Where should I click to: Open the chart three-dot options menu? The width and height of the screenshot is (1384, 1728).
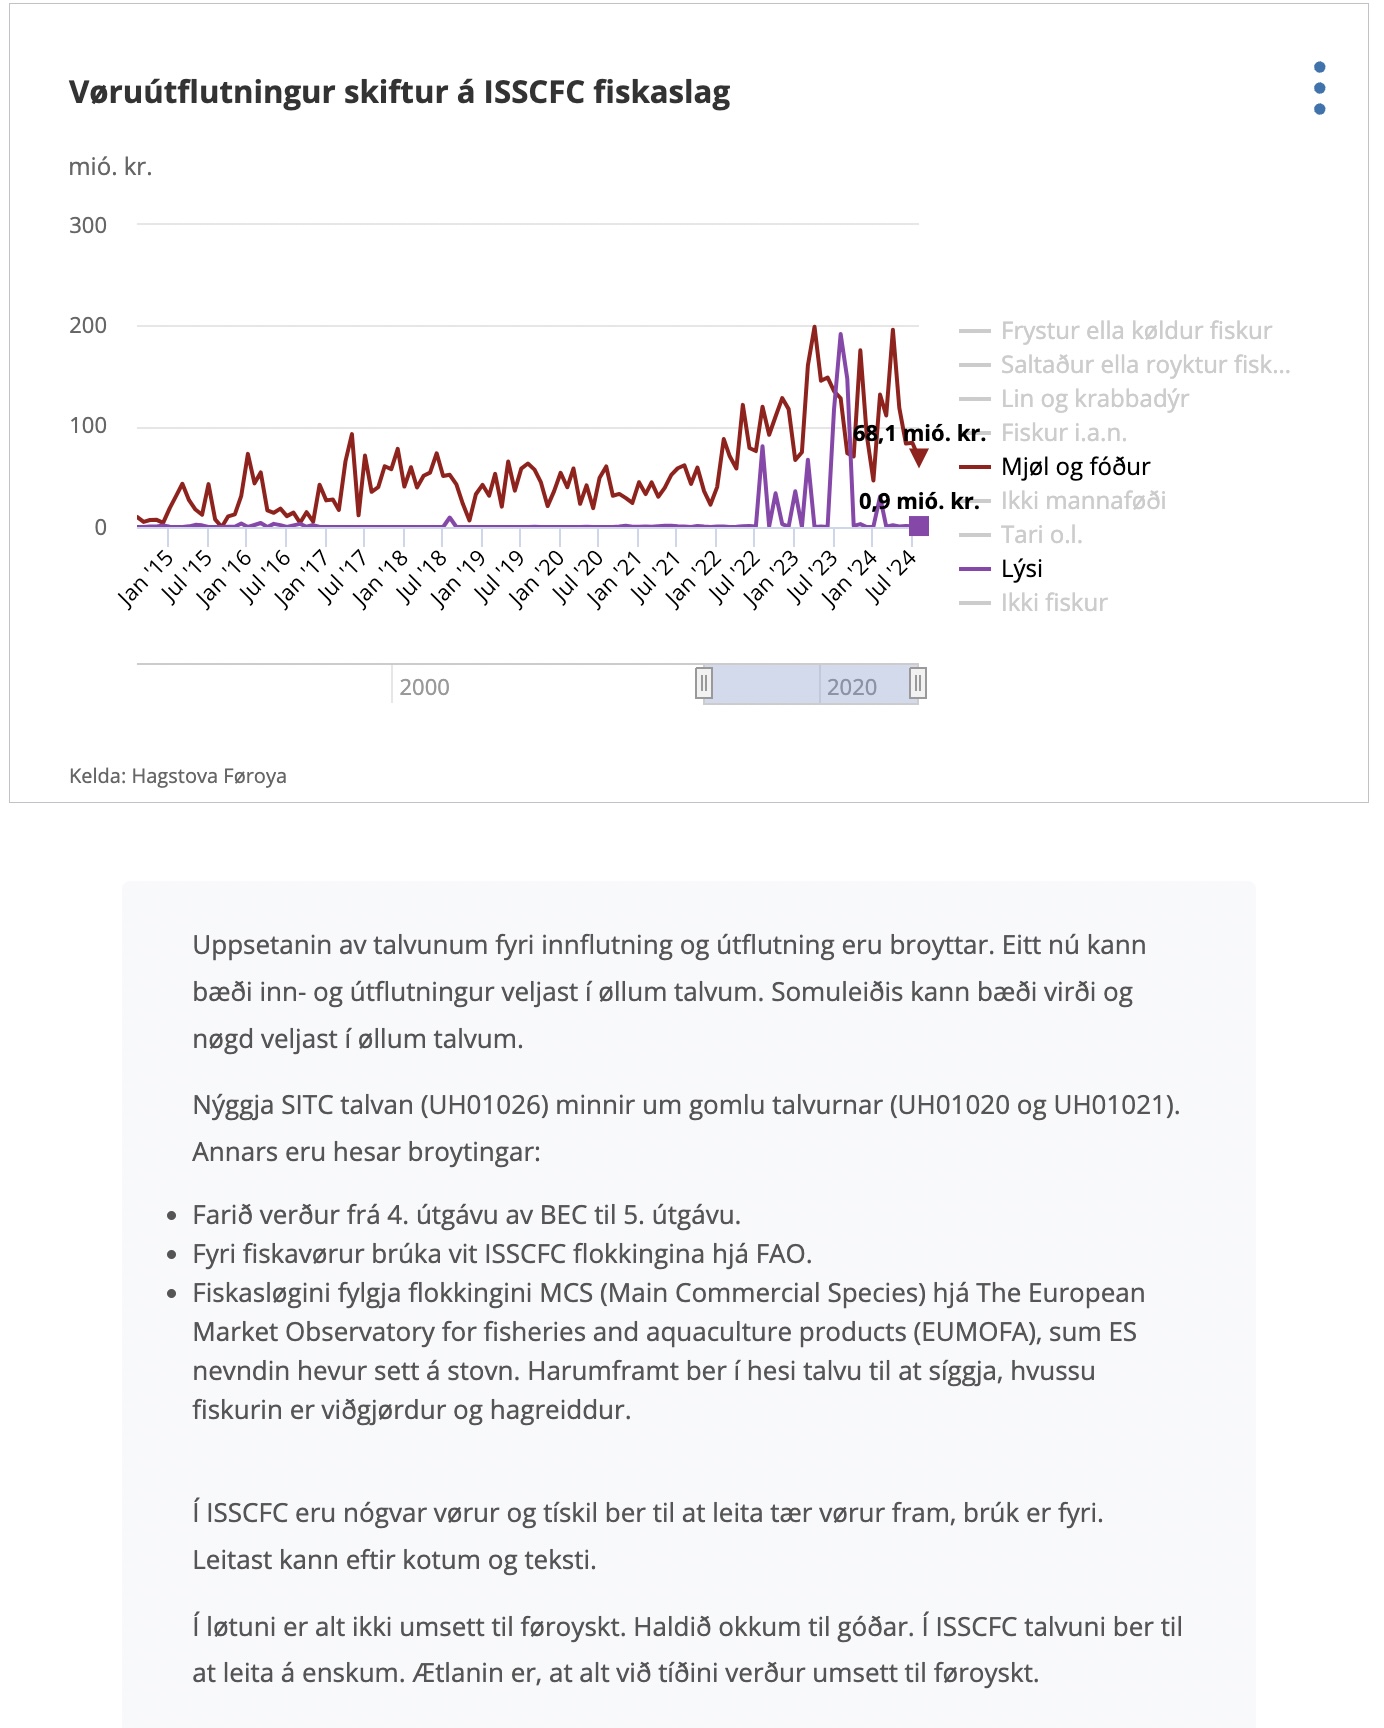[1319, 88]
